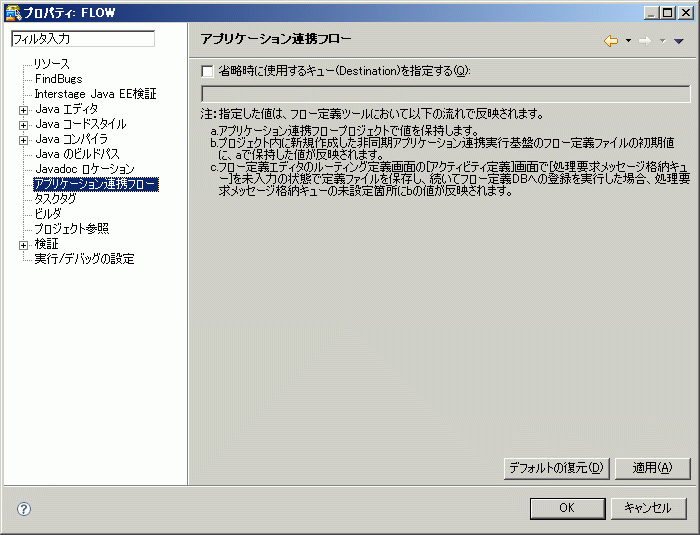Click the アプリケーション連携フロー page heading
The height and width of the screenshot is (535, 700).
(x=276, y=39)
